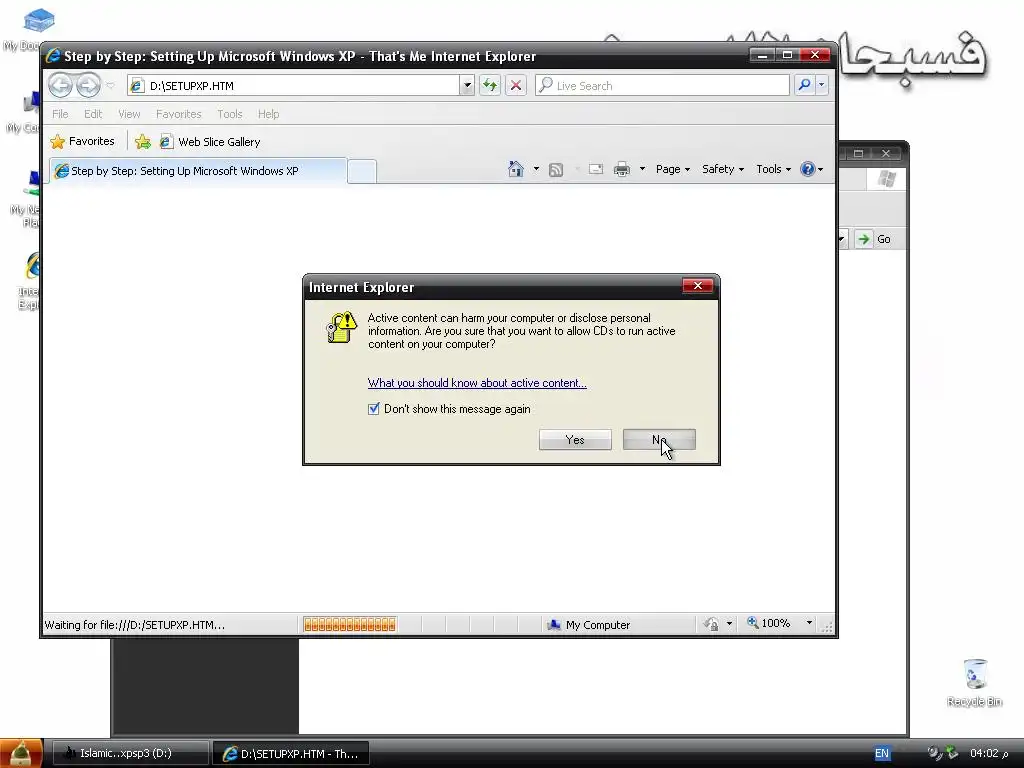The height and width of the screenshot is (768, 1024).
Task: Open the Help menu
Action: click(x=268, y=114)
